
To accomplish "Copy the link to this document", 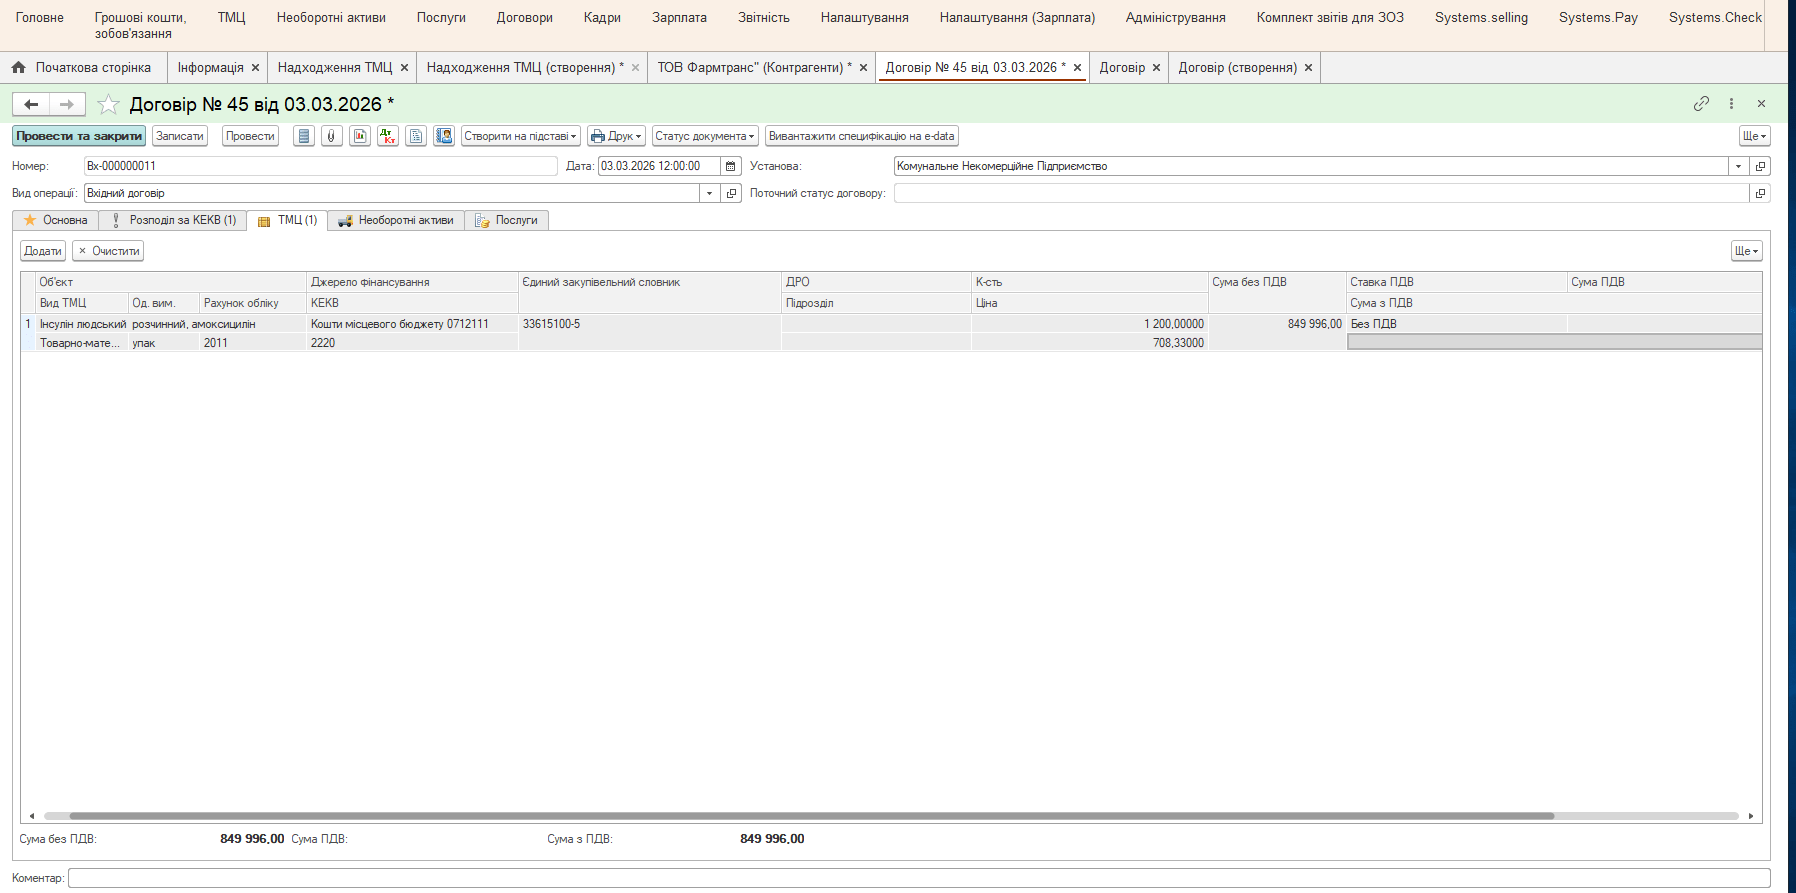I will (x=1701, y=104).
